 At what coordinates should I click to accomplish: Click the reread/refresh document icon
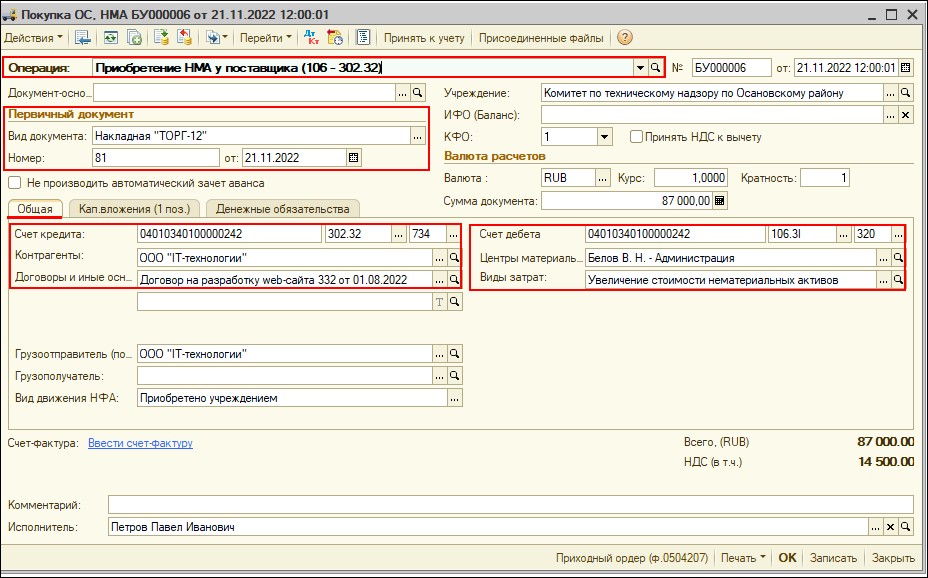click(x=111, y=38)
